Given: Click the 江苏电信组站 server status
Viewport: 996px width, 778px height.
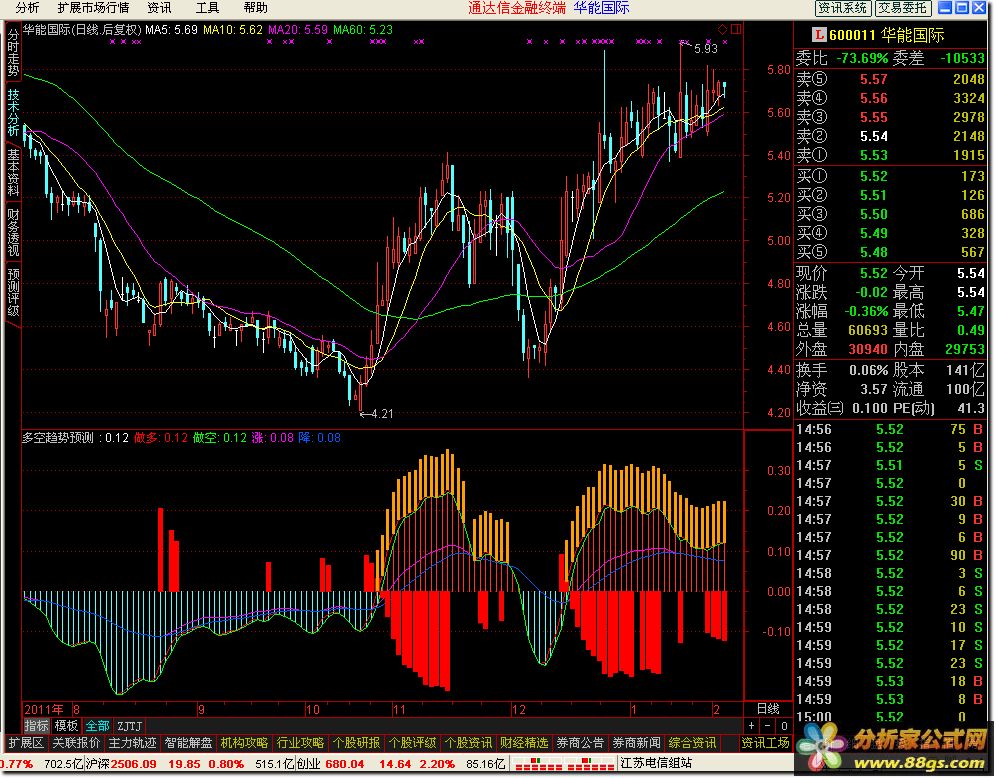Looking at the screenshot, I should click(x=656, y=763).
